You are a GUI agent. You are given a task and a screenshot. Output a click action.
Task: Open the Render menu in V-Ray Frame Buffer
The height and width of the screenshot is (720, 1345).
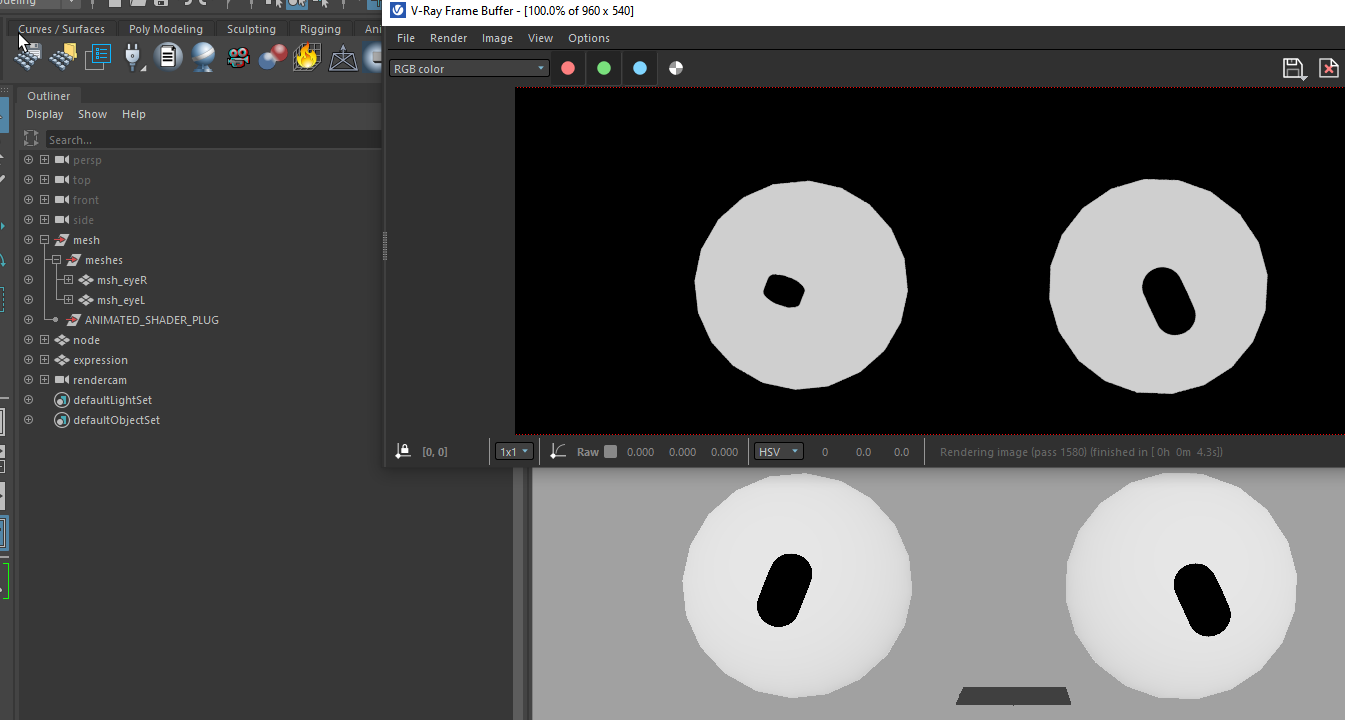pyautogui.click(x=448, y=38)
